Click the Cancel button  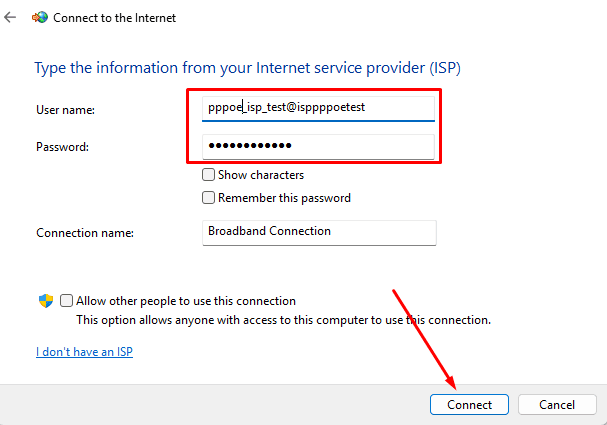point(556,405)
